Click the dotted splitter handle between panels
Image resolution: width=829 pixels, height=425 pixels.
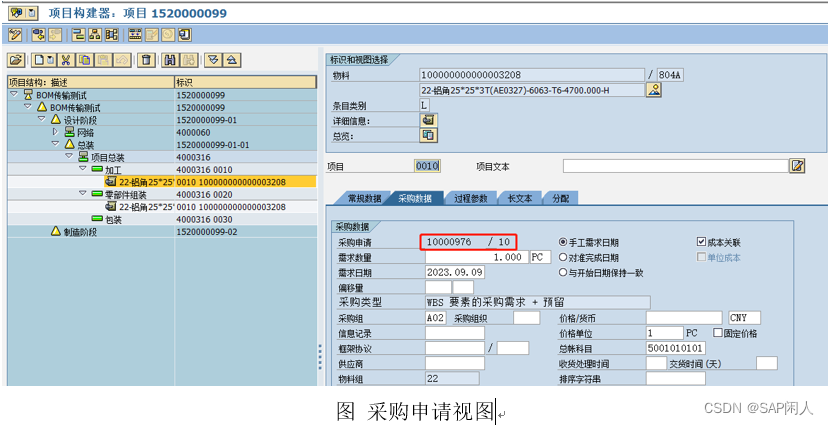coord(319,357)
